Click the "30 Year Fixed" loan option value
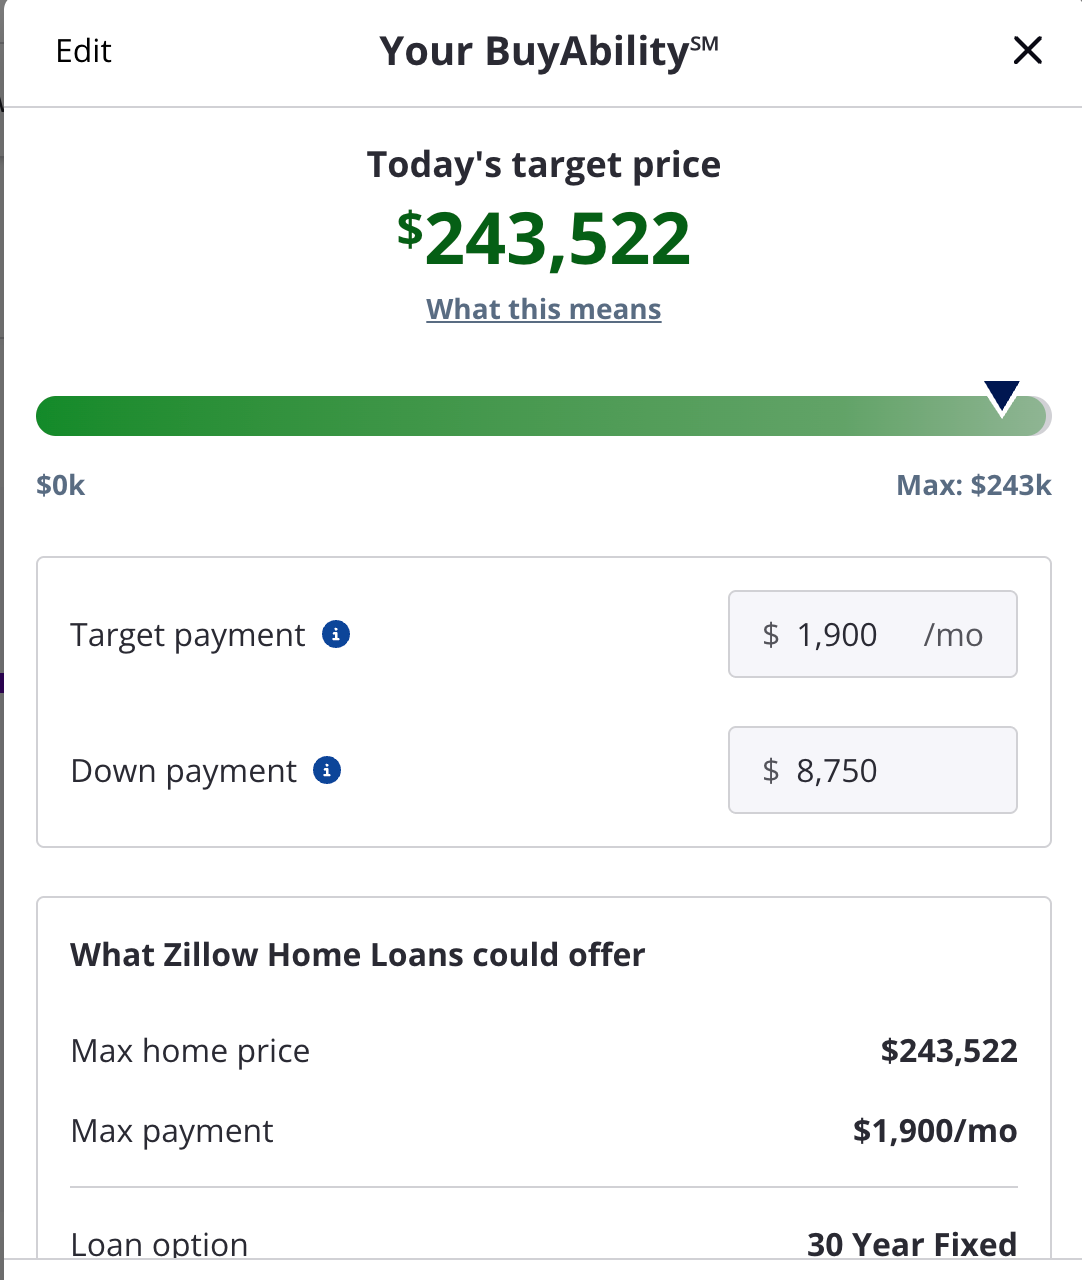 pos(912,1243)
